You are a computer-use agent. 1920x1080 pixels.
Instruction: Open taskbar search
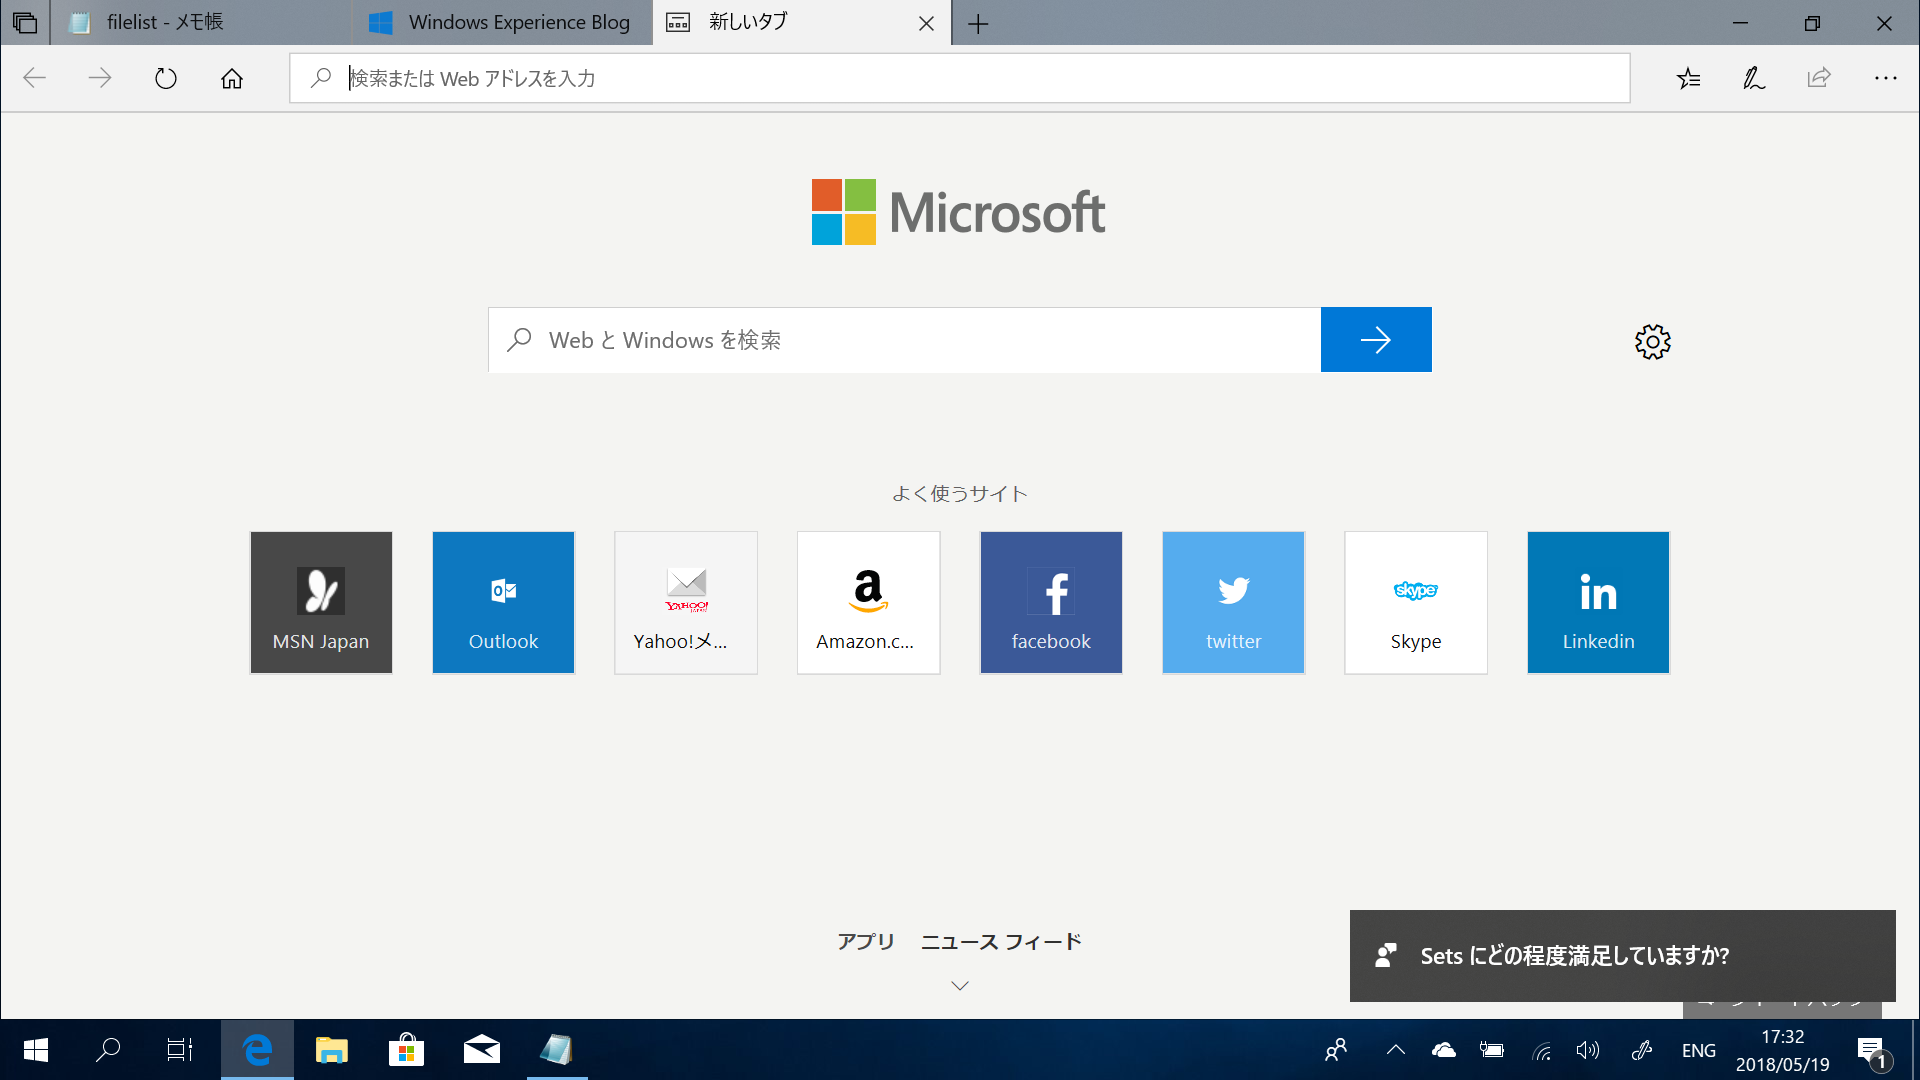coord(108,1050)
